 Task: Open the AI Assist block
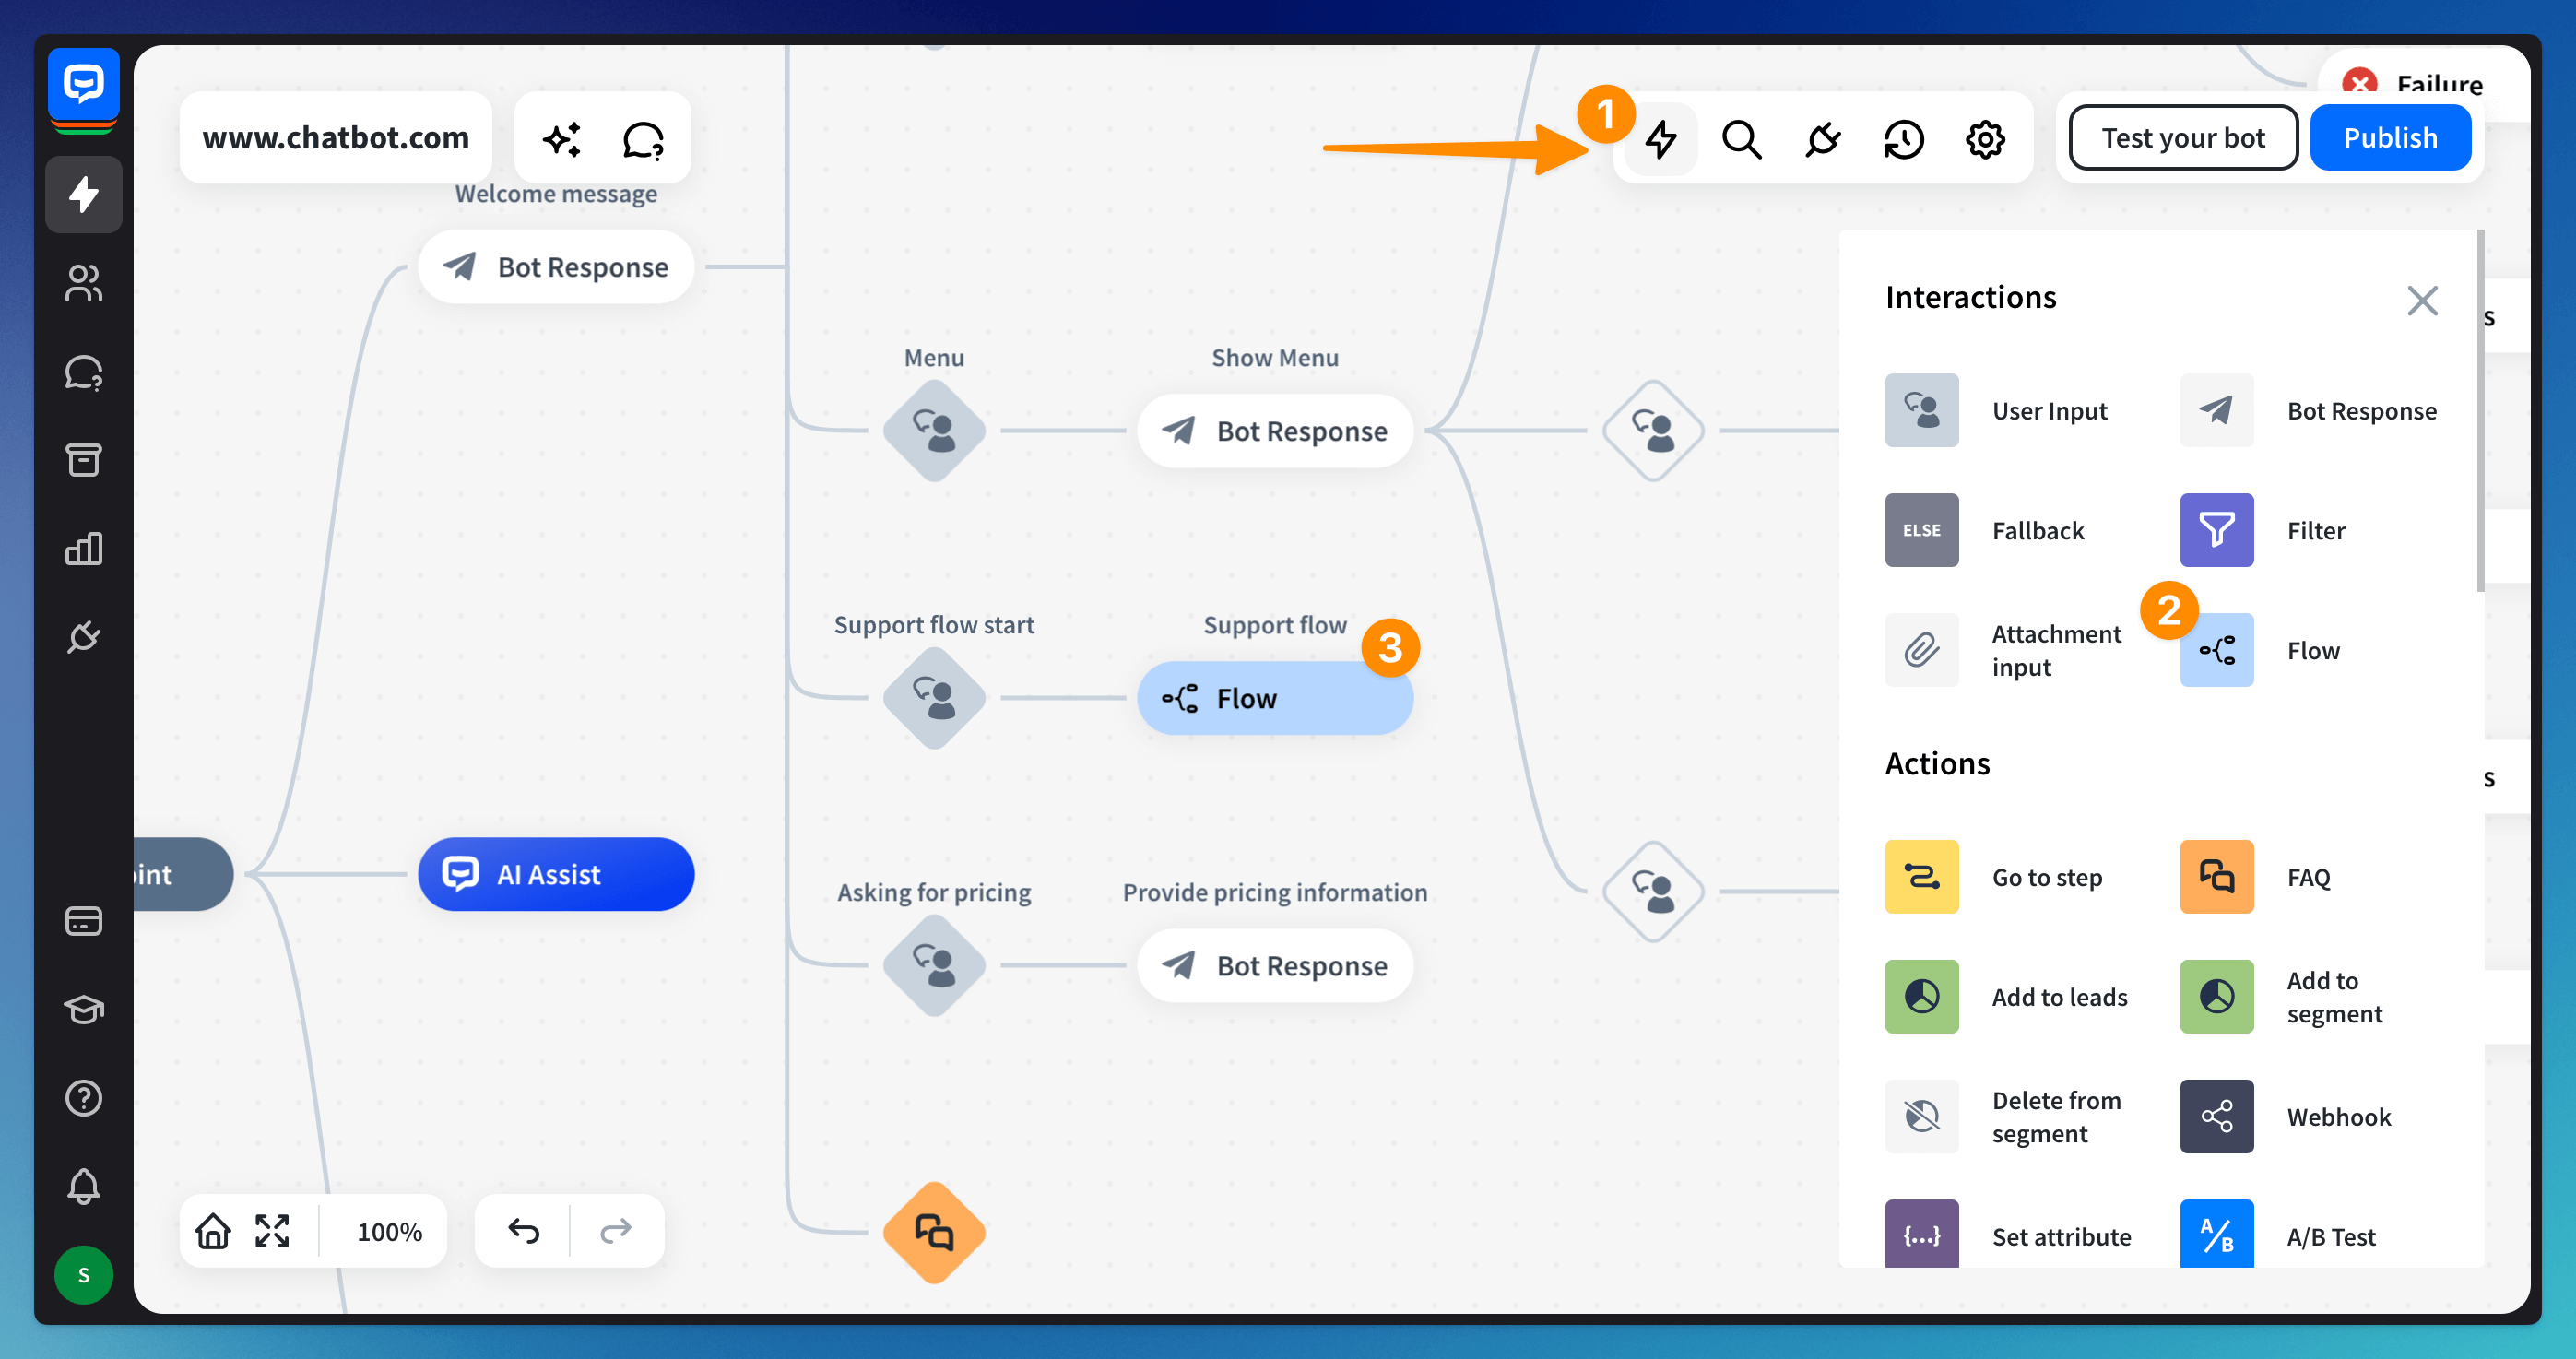pos(556,874)
